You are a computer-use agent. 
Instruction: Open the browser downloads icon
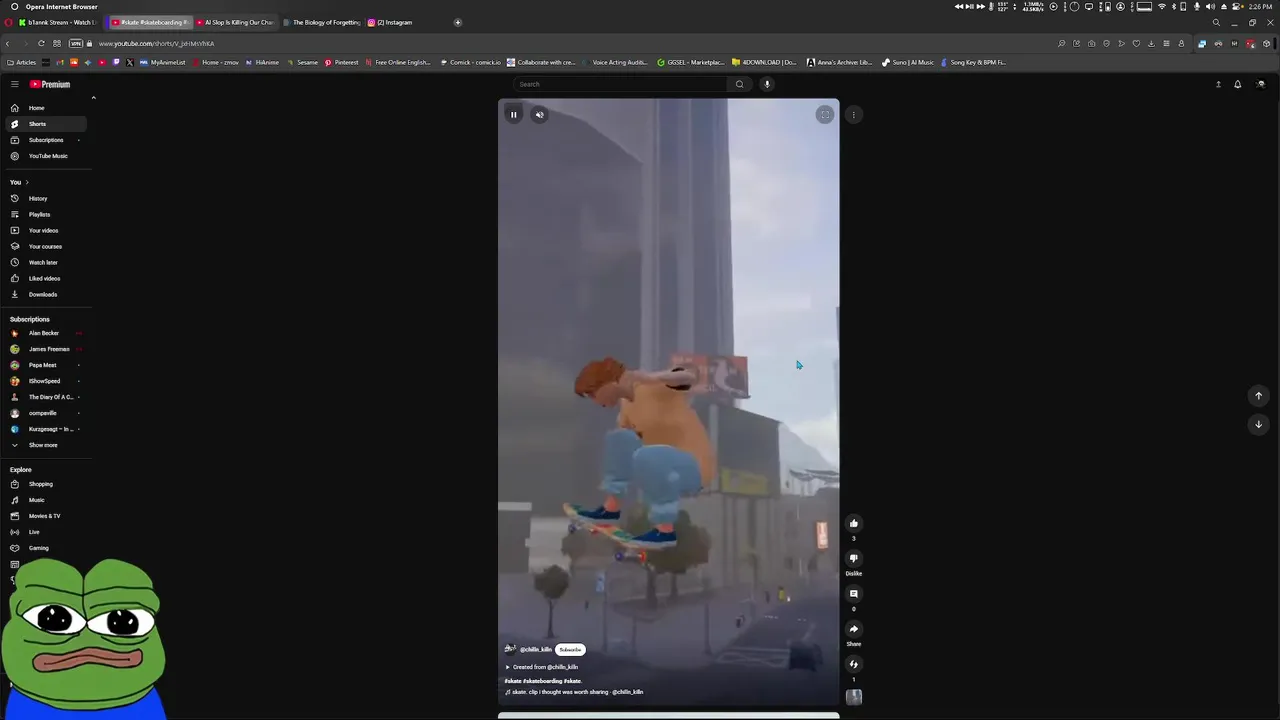(x=1151, y=43)
